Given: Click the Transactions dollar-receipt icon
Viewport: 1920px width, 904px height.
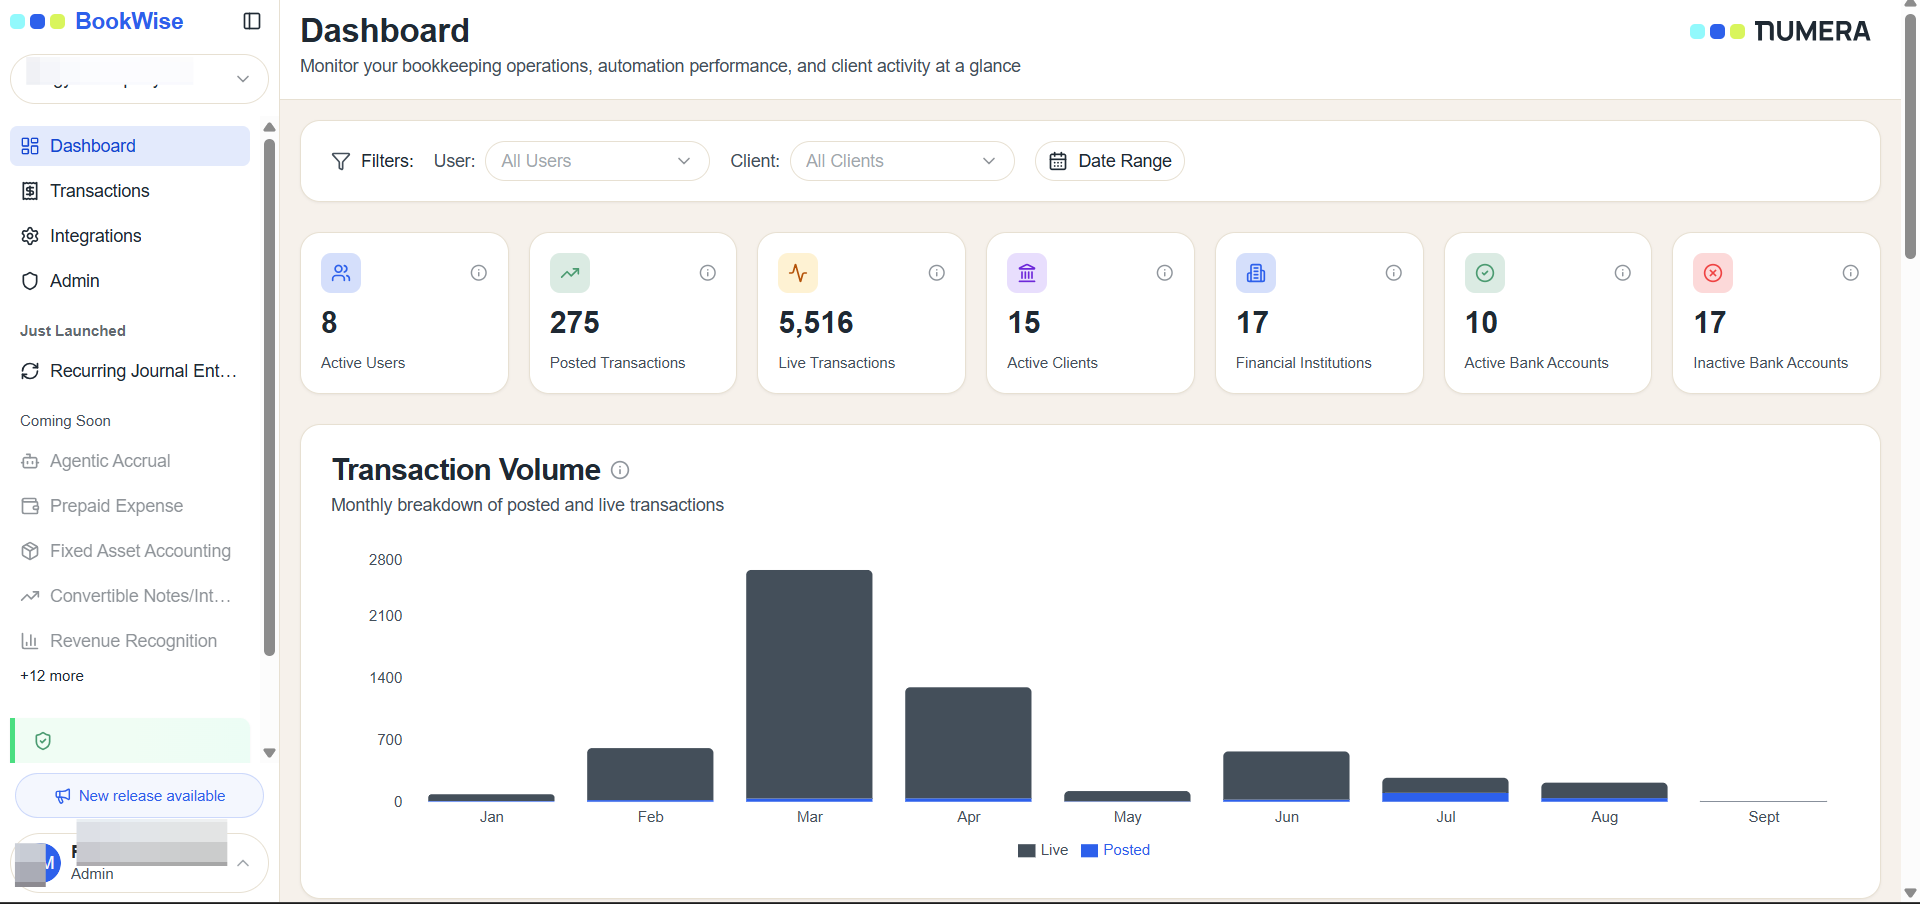Looking at the screenshot, I should [30, 191].
